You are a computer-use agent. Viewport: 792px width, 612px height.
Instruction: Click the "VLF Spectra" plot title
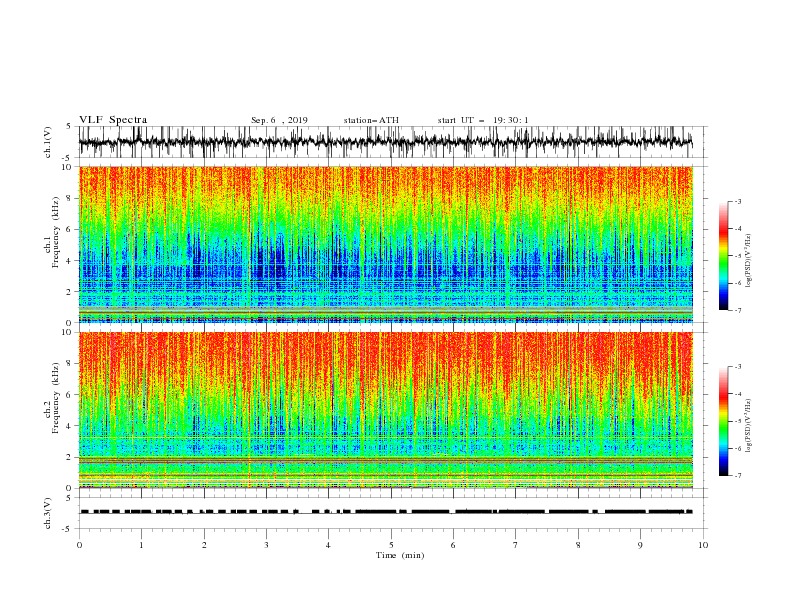[113, 120]
